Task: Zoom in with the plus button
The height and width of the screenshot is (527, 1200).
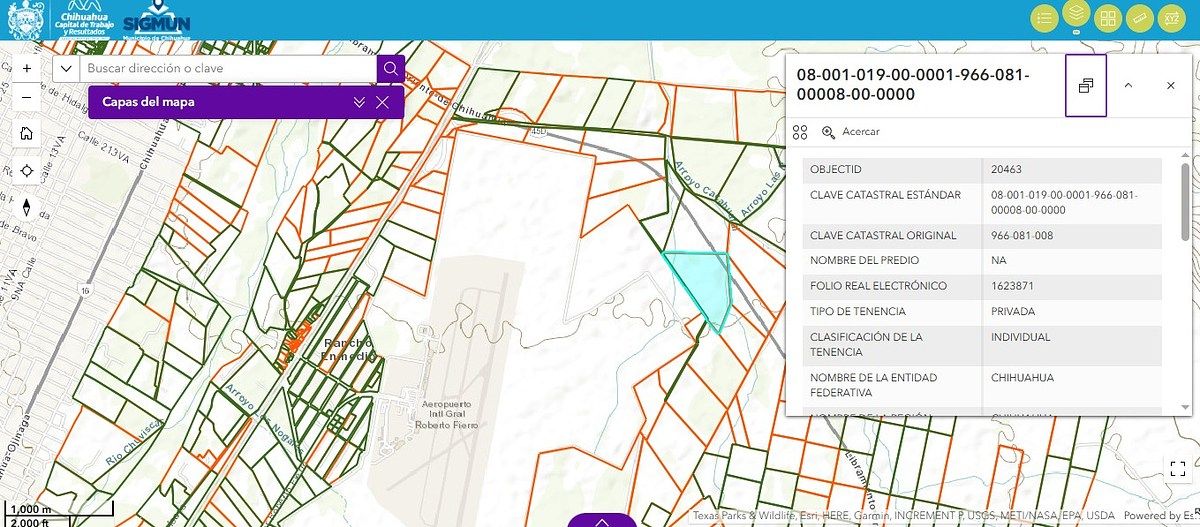Action: pyautogui.click(x=26, y=68)
